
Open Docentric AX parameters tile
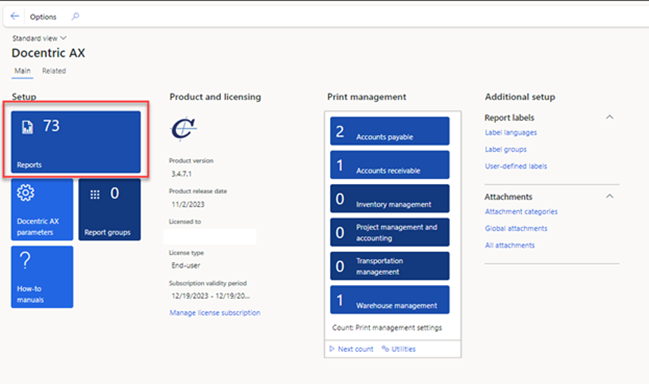(42, 209)
